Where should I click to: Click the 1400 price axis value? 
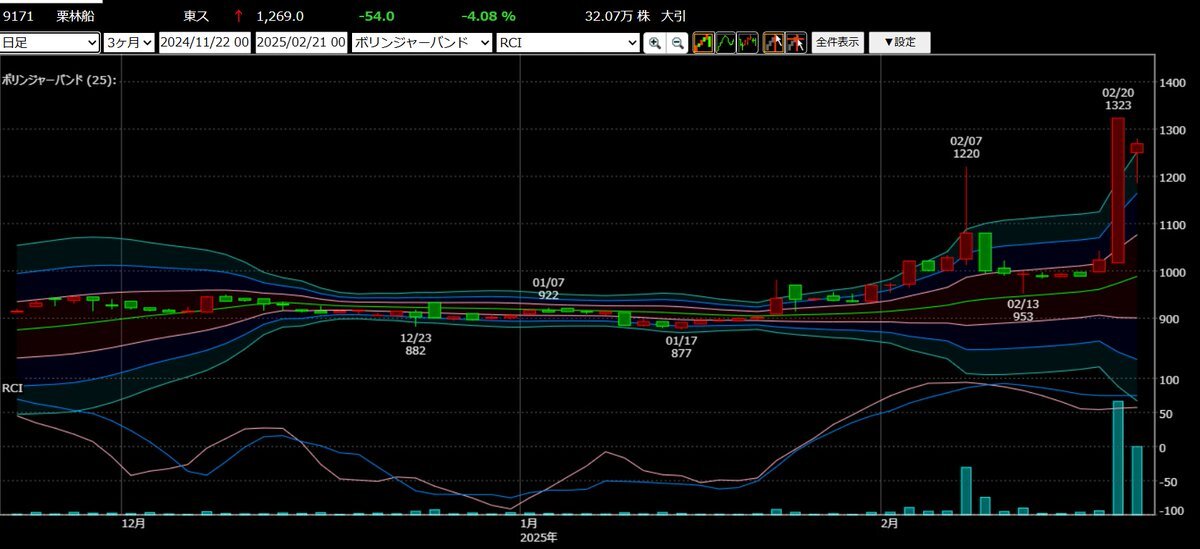pos(1172,84)
